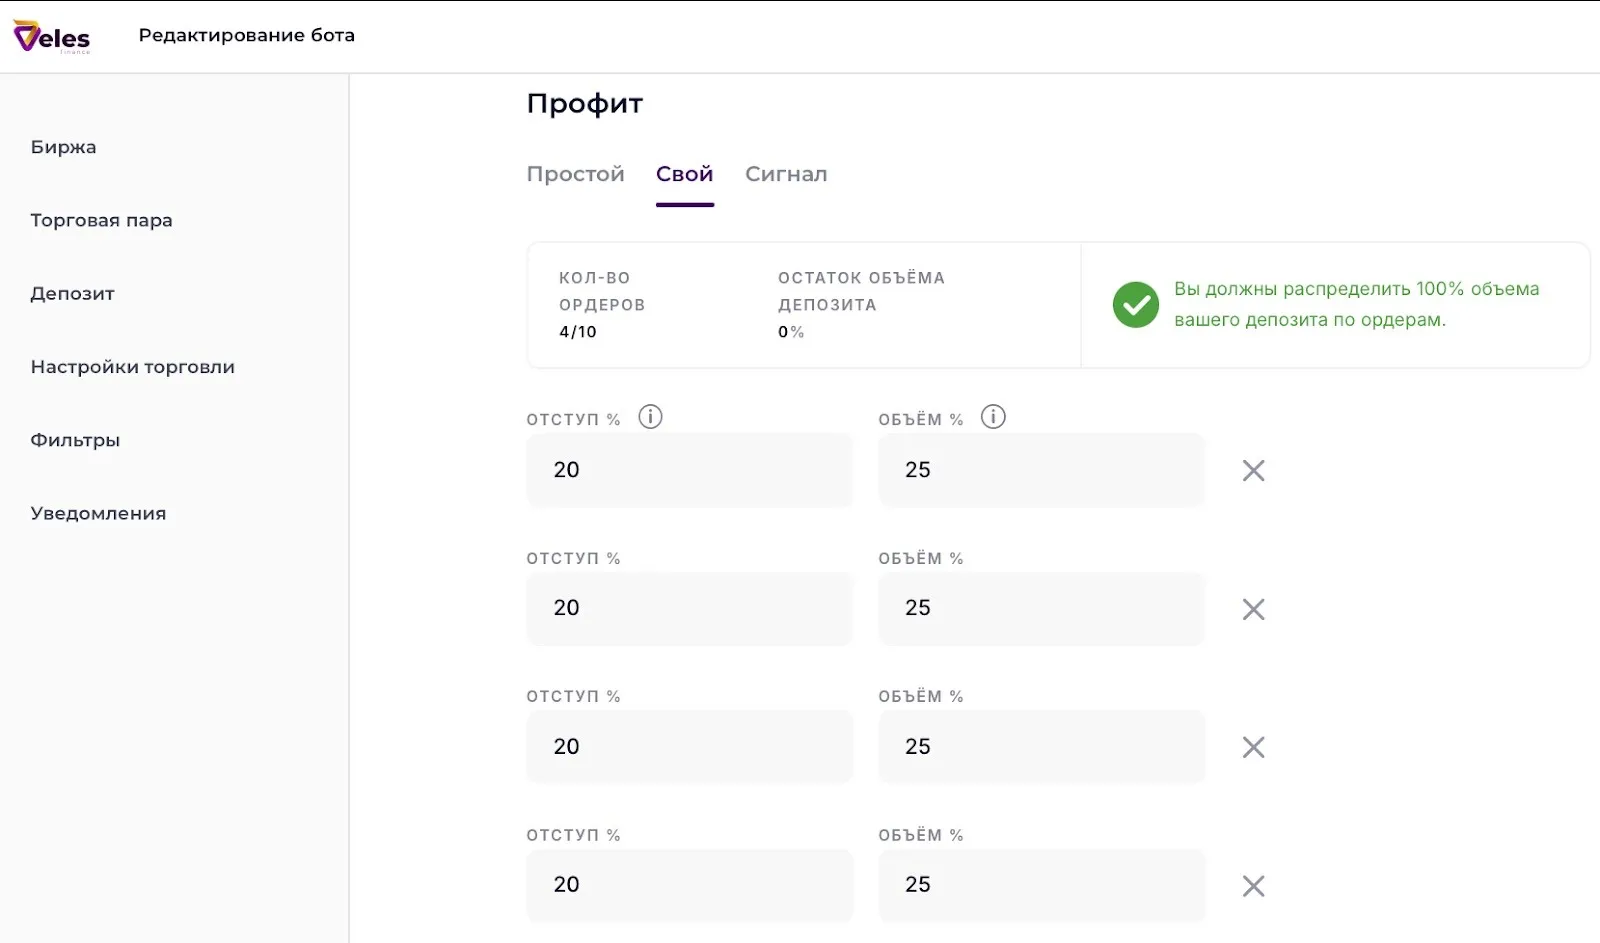This screenshot has width=1600, height=943.
Task: Click the Veles logo
Action: (52, 37)
